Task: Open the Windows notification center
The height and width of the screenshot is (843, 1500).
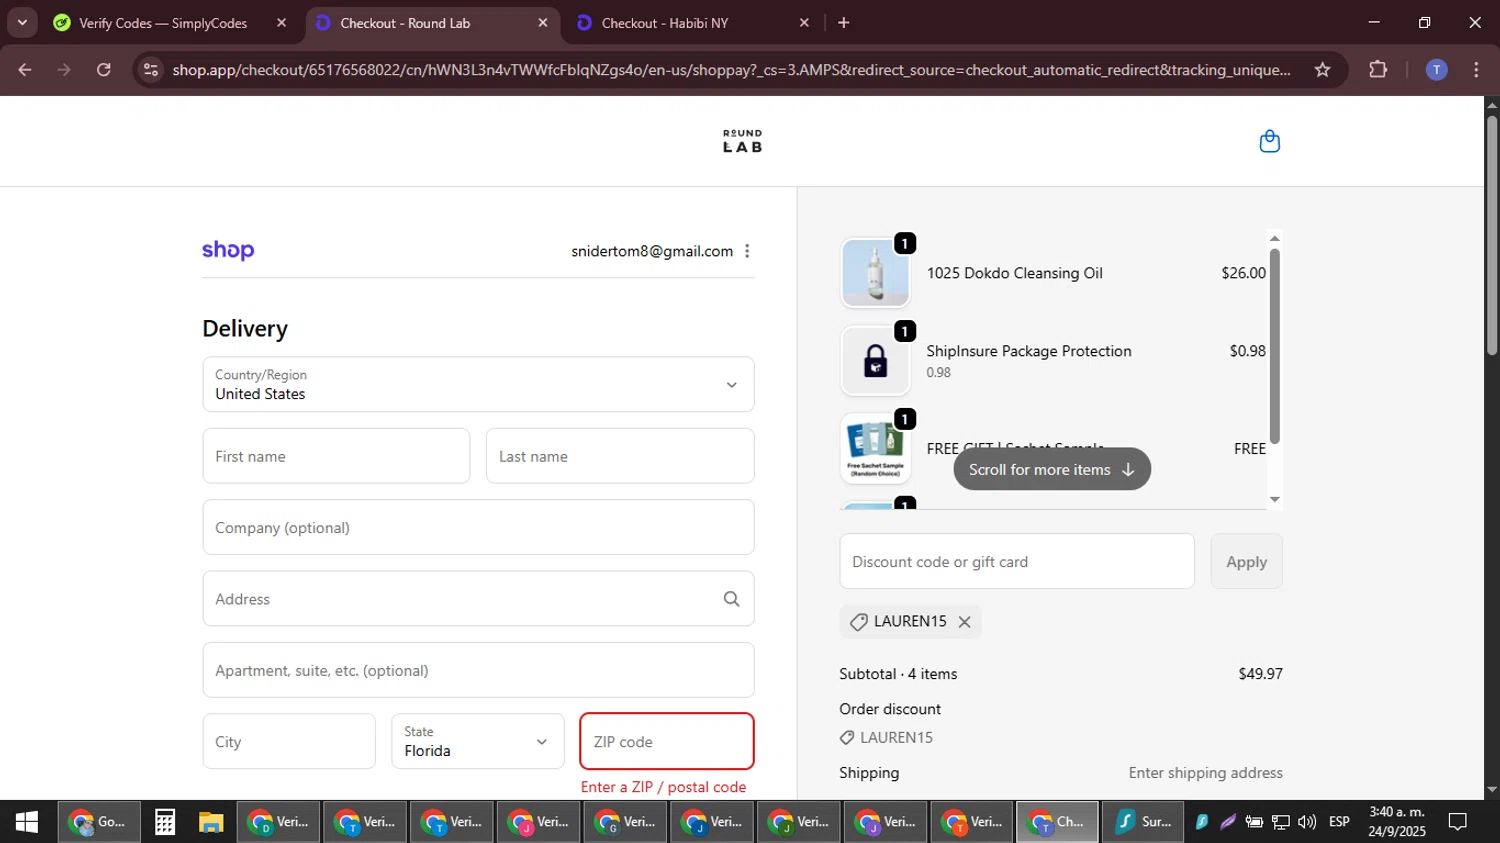Action: [x=1458, y=822]
